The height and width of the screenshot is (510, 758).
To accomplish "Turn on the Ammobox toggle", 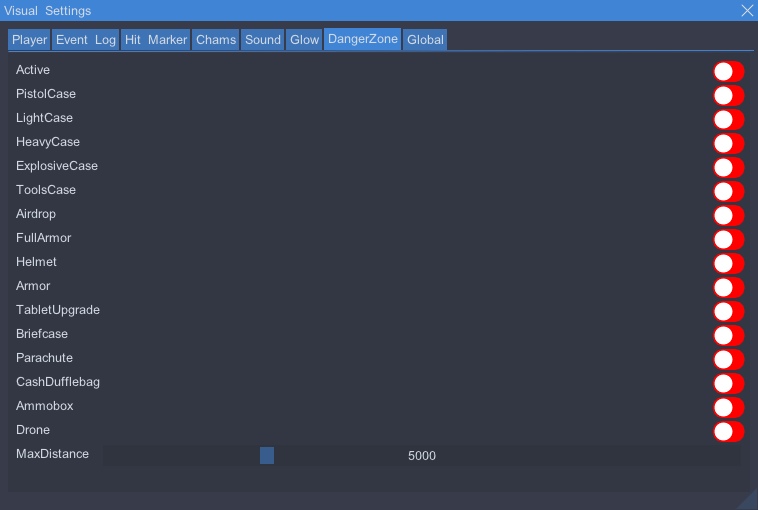I will coord(729,408).
